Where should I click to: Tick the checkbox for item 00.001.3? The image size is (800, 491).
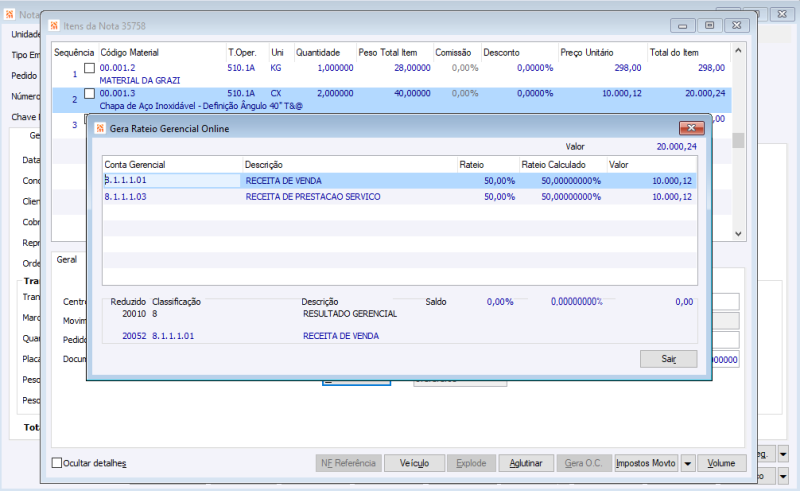coord(89,93)
